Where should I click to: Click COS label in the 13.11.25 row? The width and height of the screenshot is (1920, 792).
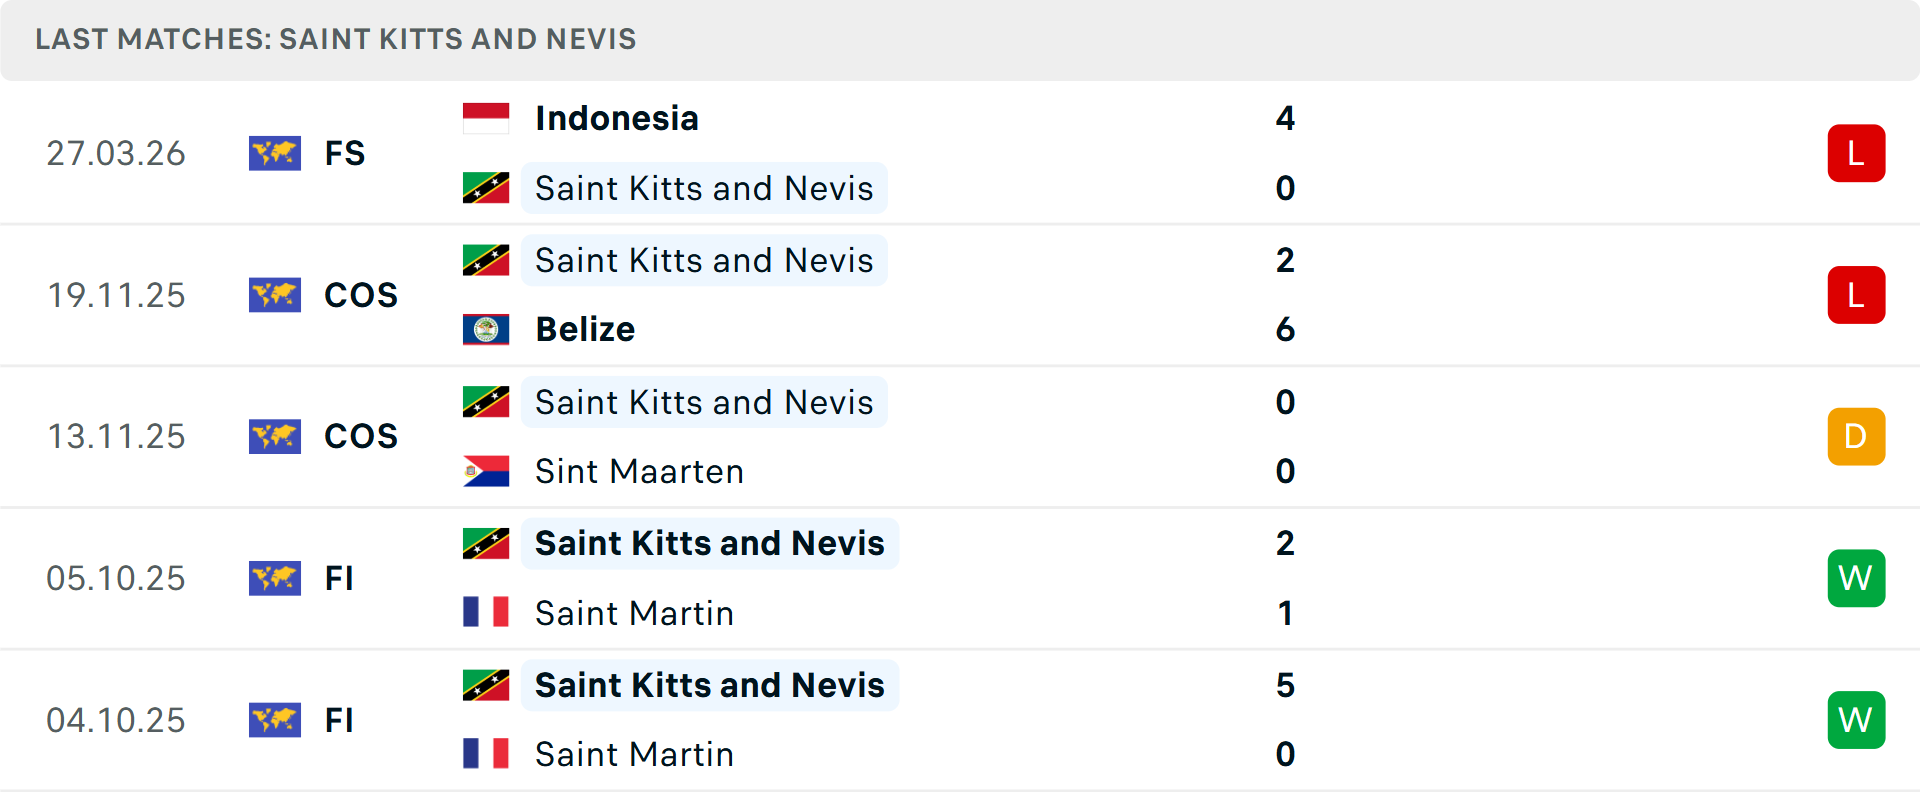(361, 436)
